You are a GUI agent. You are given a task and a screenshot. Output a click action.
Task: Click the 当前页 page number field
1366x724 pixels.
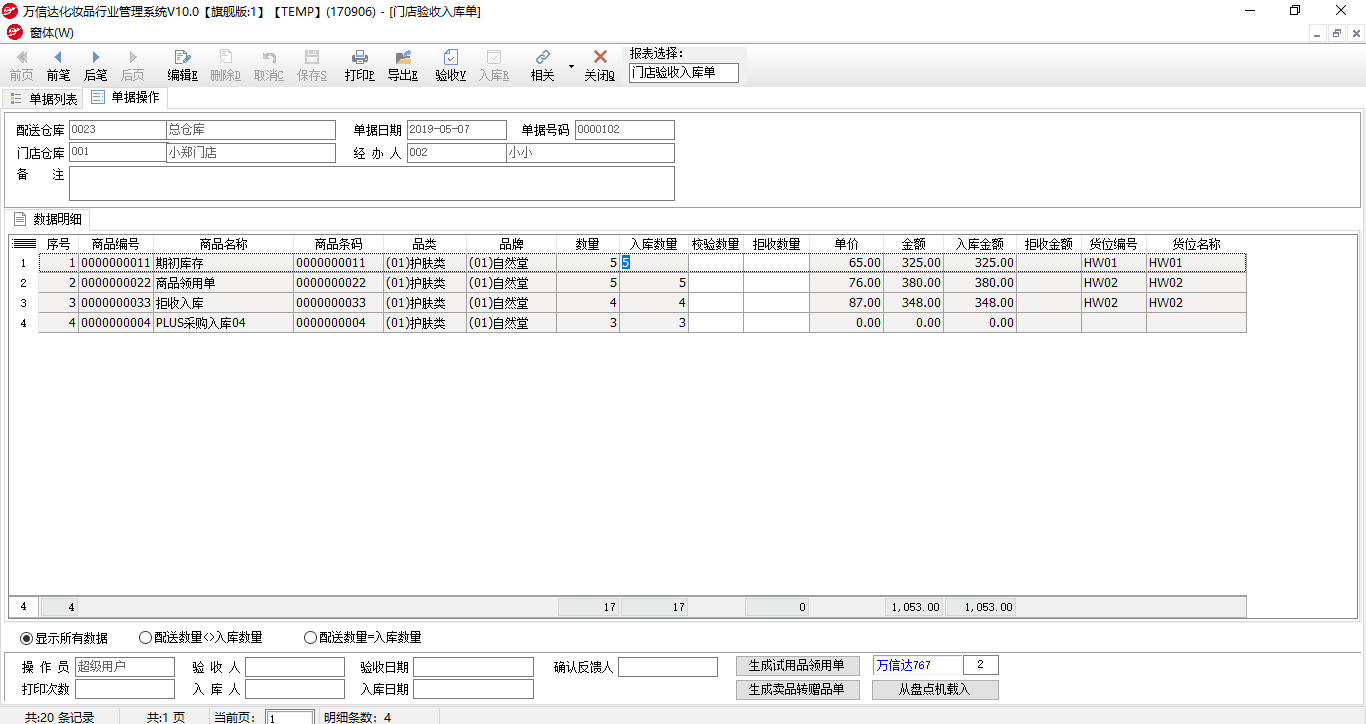coord(291,717)
